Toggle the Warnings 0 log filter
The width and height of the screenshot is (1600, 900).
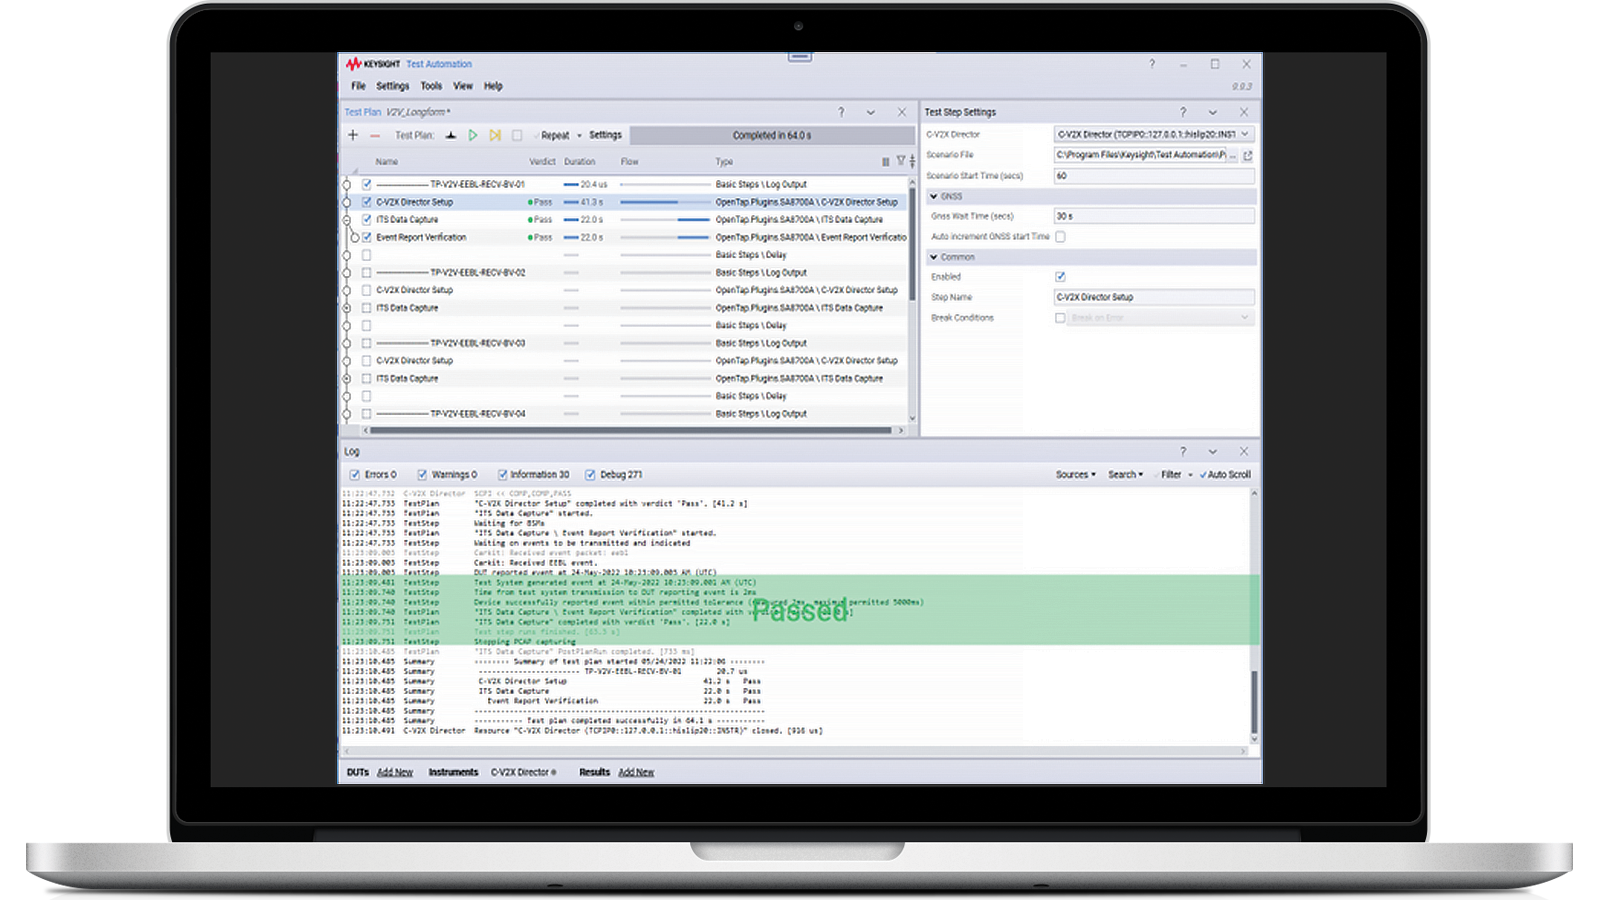424,474
